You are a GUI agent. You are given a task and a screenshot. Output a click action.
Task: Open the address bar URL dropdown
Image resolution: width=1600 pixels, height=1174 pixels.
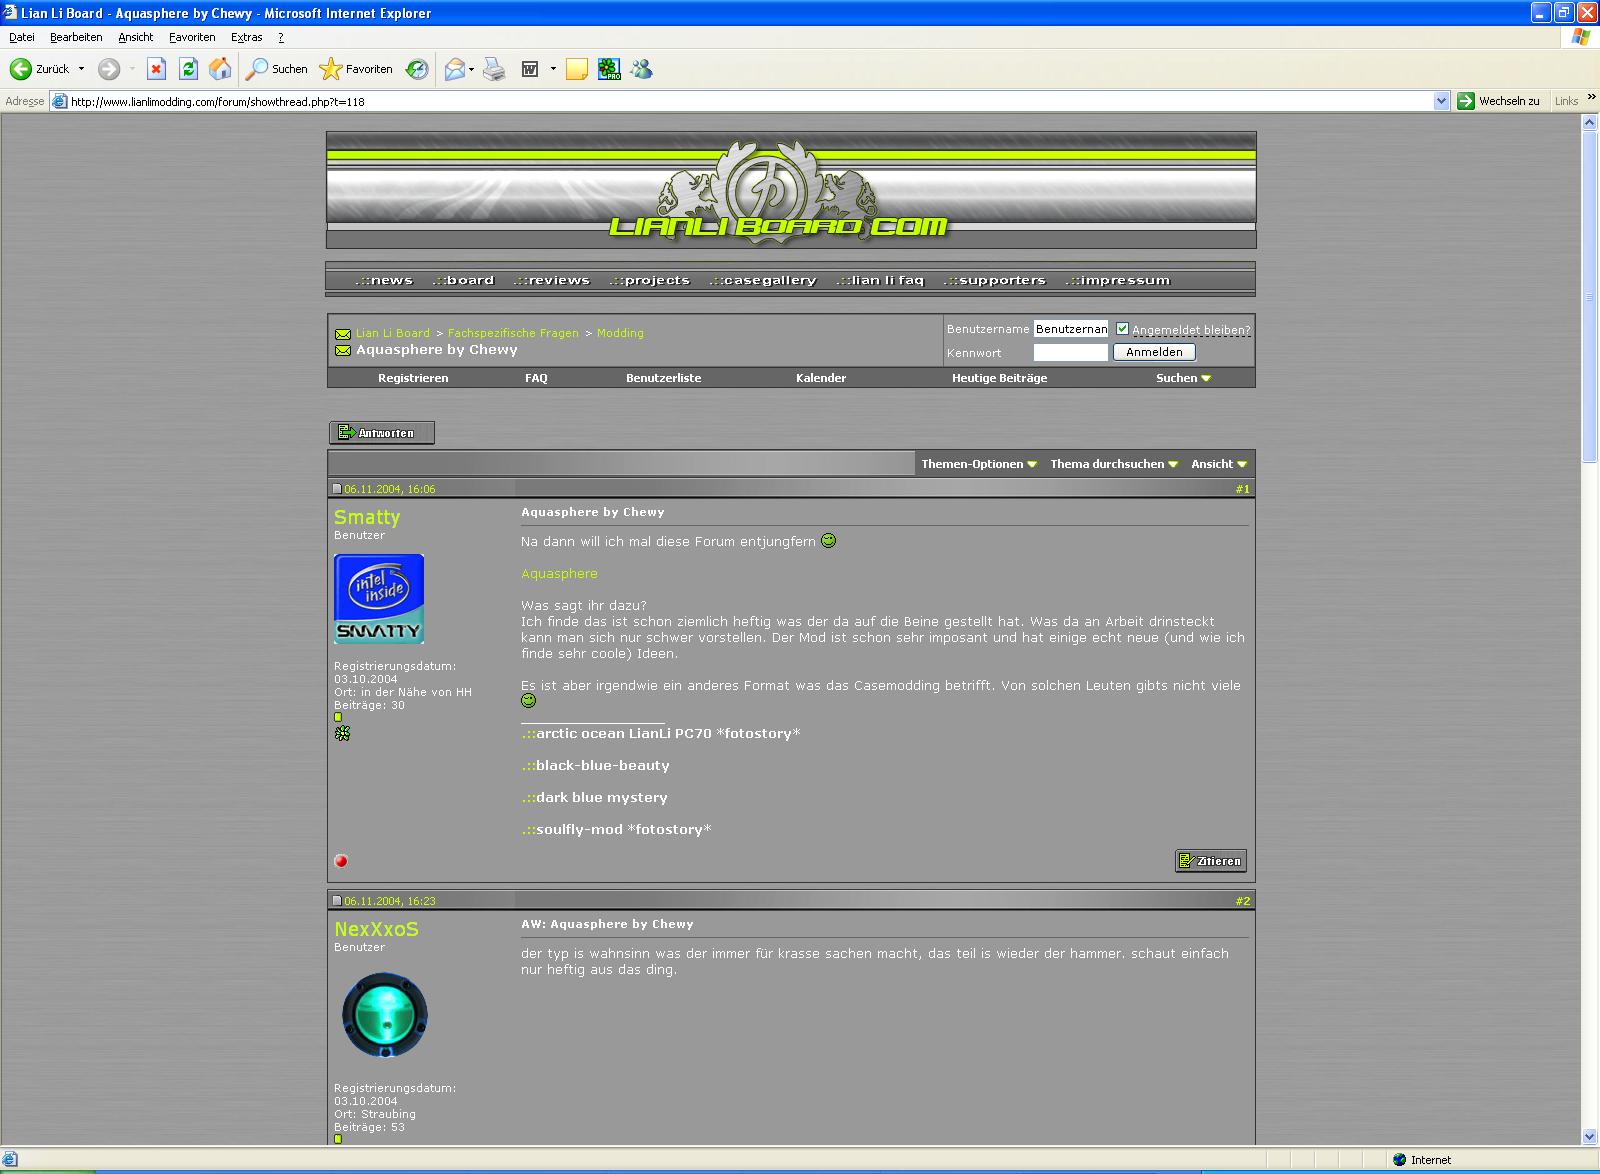(1441, 101)
